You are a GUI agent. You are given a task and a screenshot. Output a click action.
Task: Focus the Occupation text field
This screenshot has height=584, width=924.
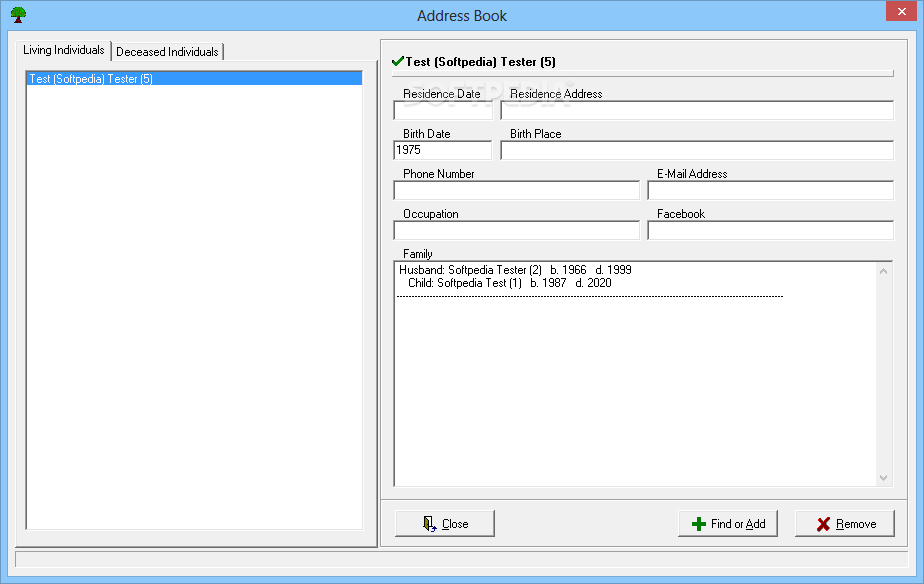[x=516, y=230]
